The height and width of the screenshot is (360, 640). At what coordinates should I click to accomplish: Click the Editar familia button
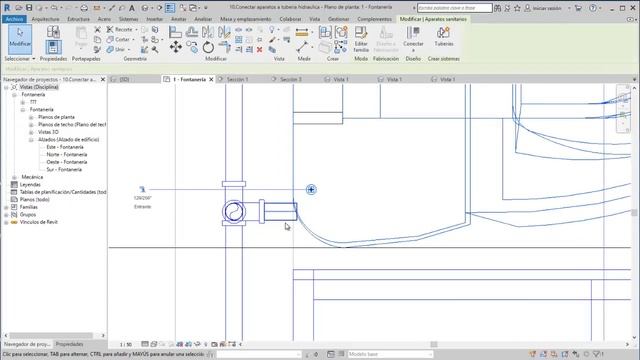pyautogui.click(x=361, y=39)
